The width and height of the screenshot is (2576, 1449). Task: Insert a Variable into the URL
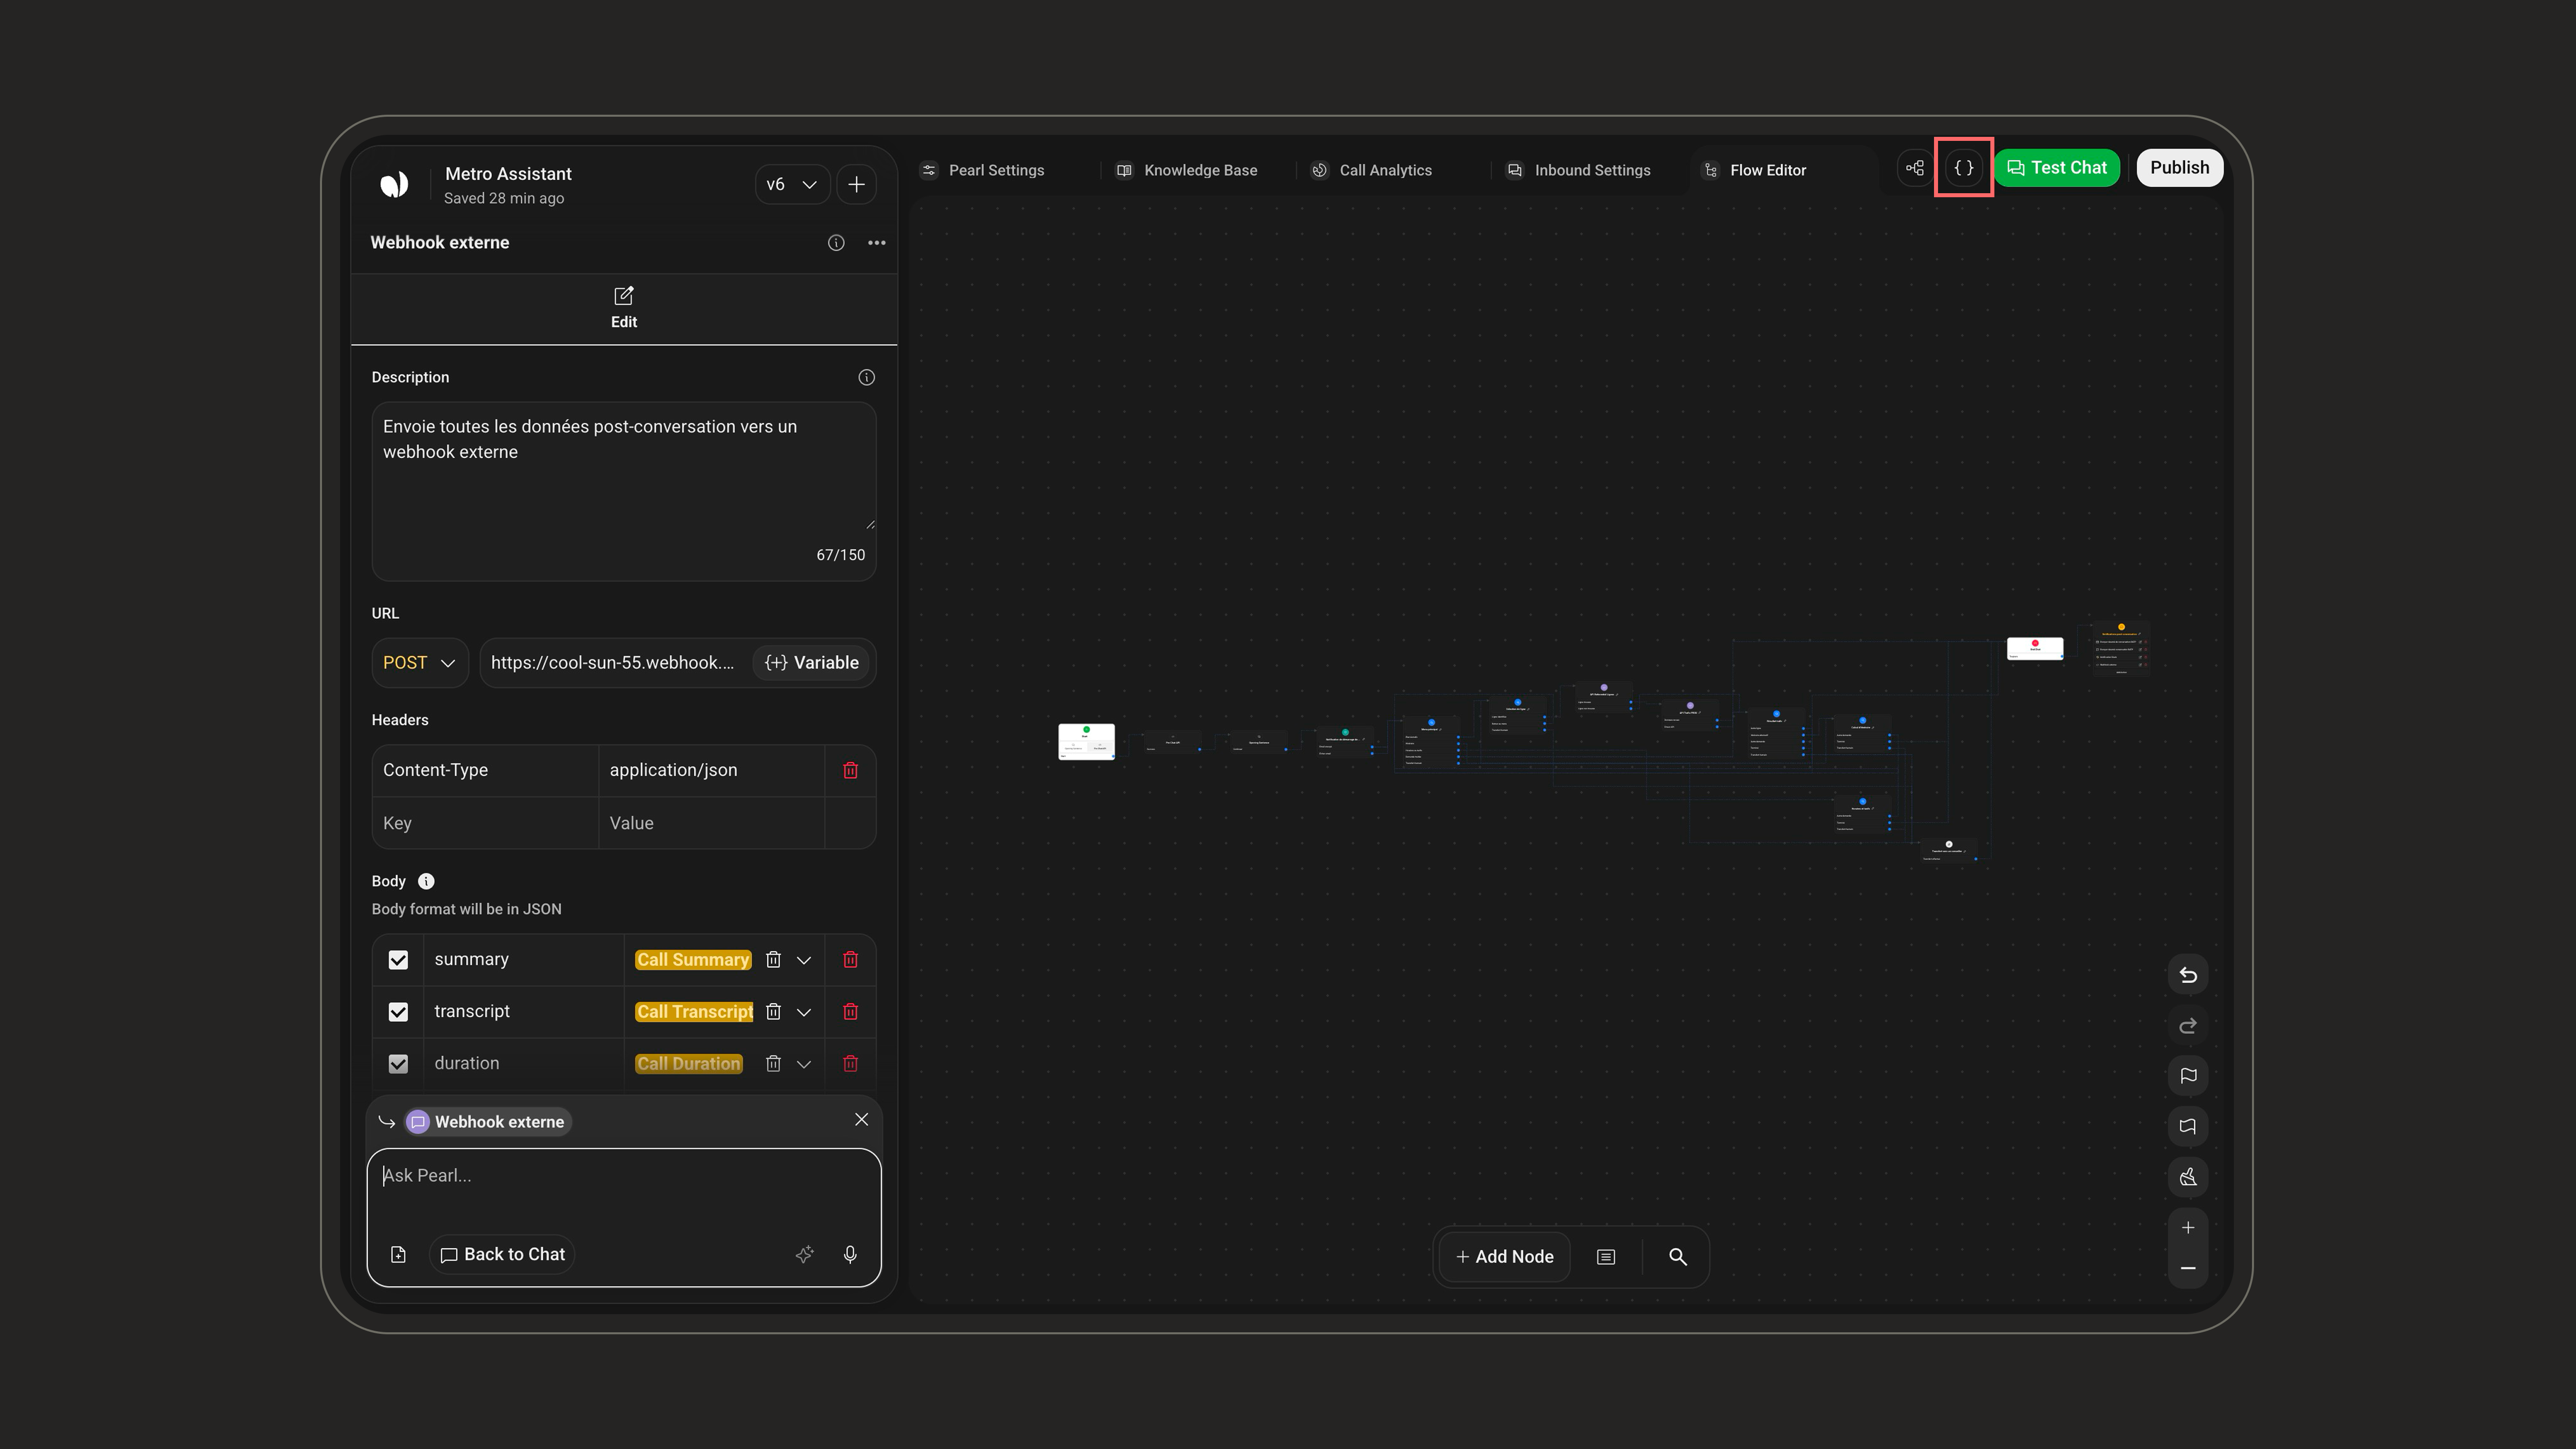pyautogui.click(x=812, y=663)
